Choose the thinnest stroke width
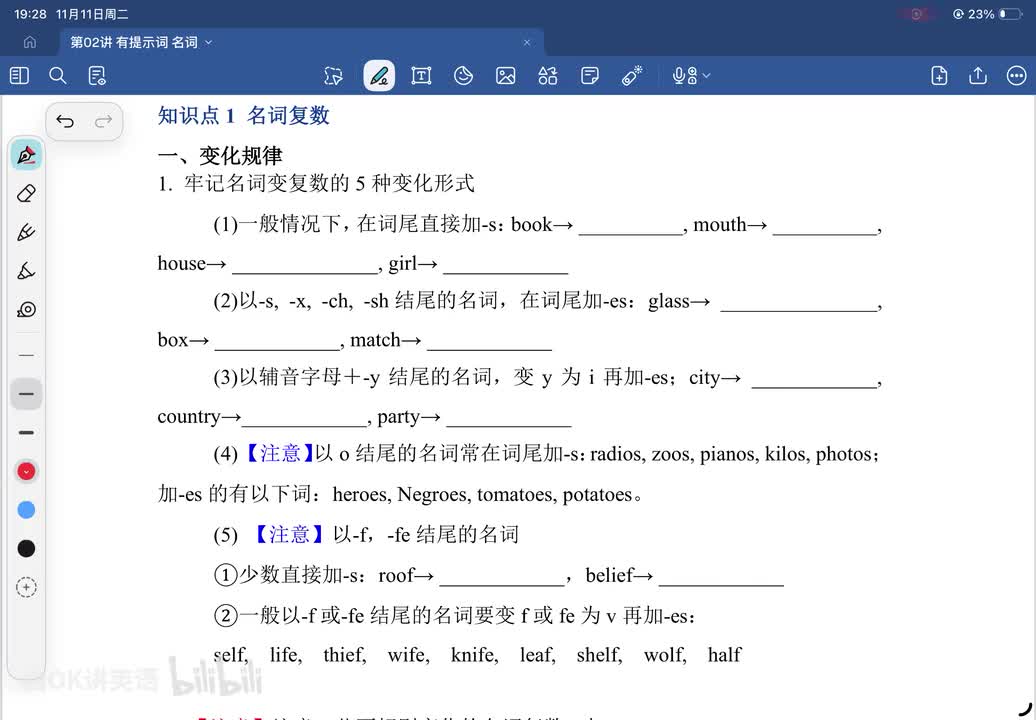This screenshot has width=1036, height=720. pos(26,355)
